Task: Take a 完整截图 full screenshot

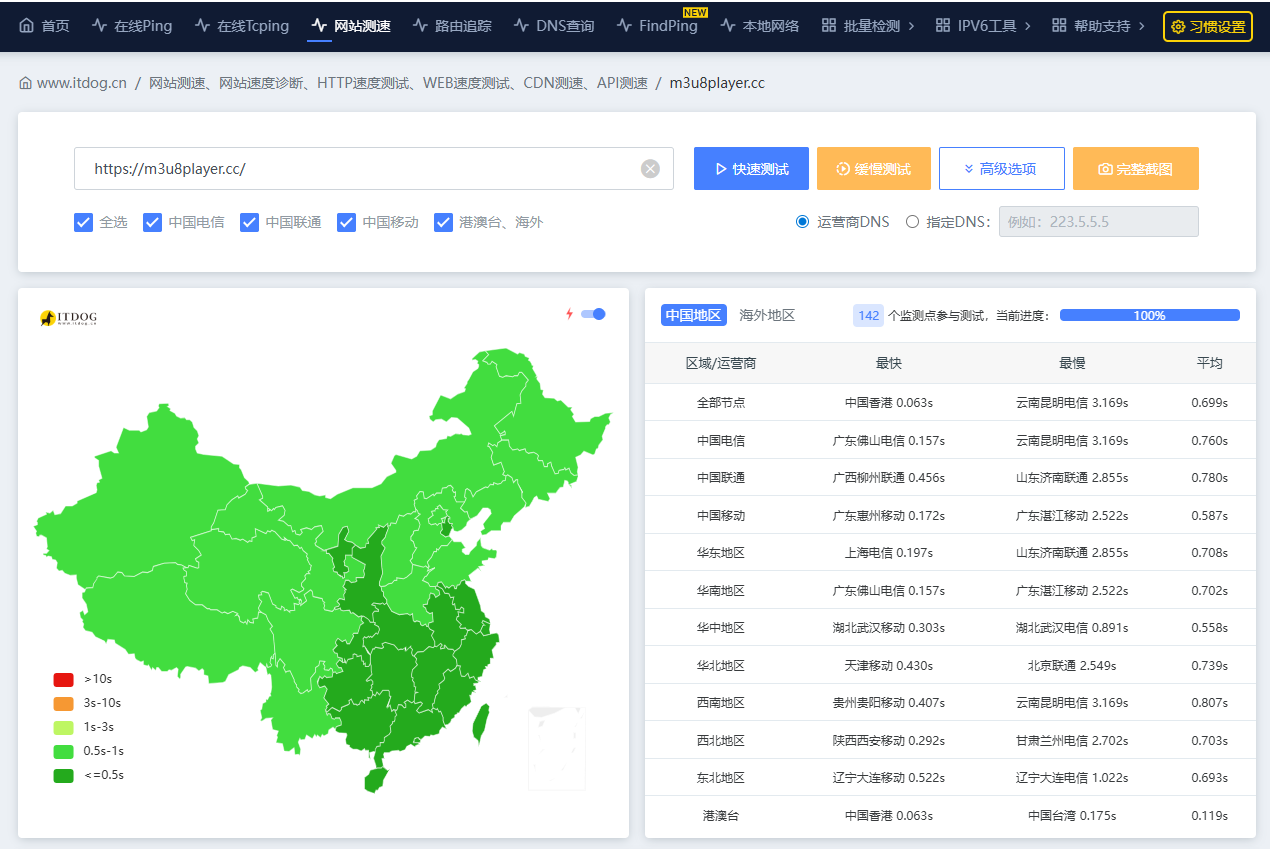Action: pos(1136,169)
